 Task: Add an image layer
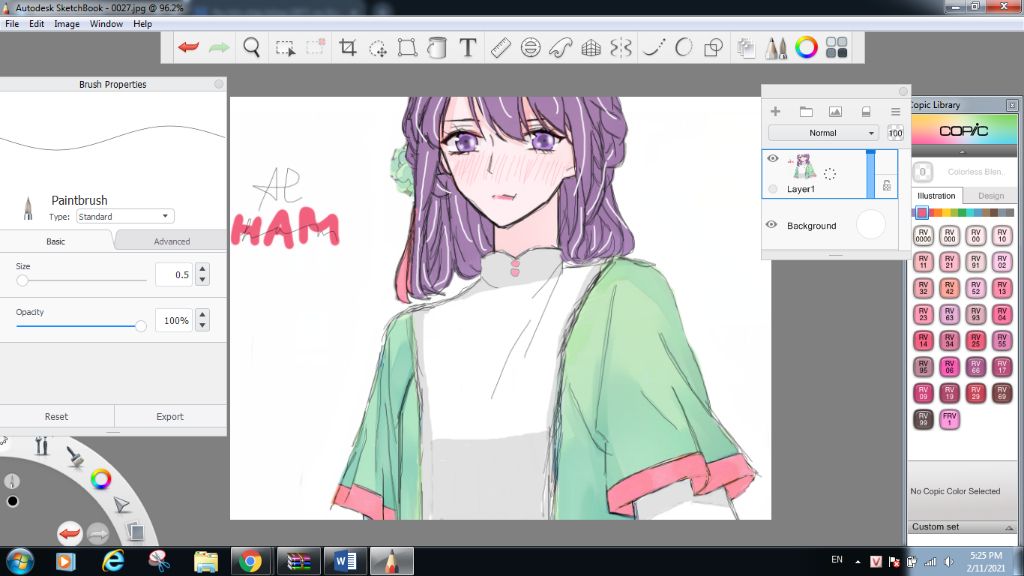coord(835,112)
